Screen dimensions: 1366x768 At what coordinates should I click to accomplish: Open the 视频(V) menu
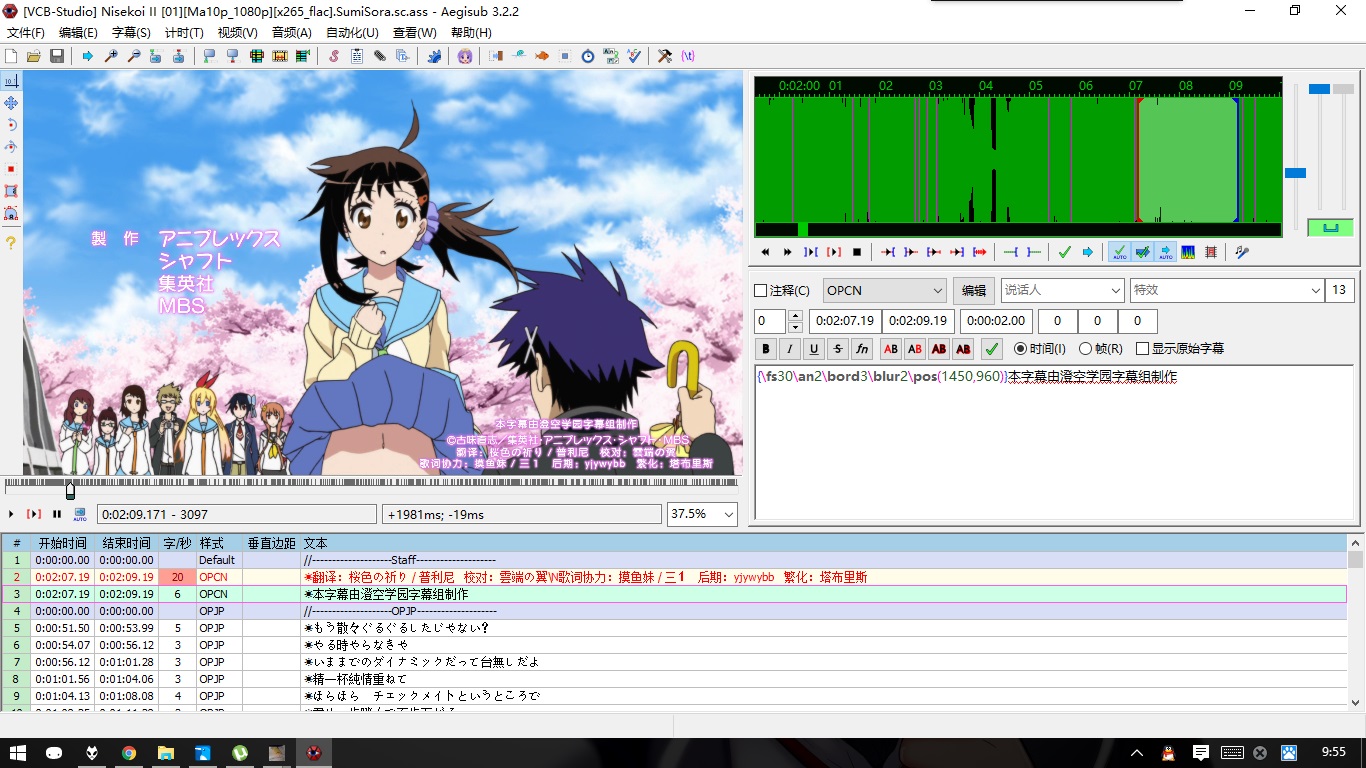237,33
